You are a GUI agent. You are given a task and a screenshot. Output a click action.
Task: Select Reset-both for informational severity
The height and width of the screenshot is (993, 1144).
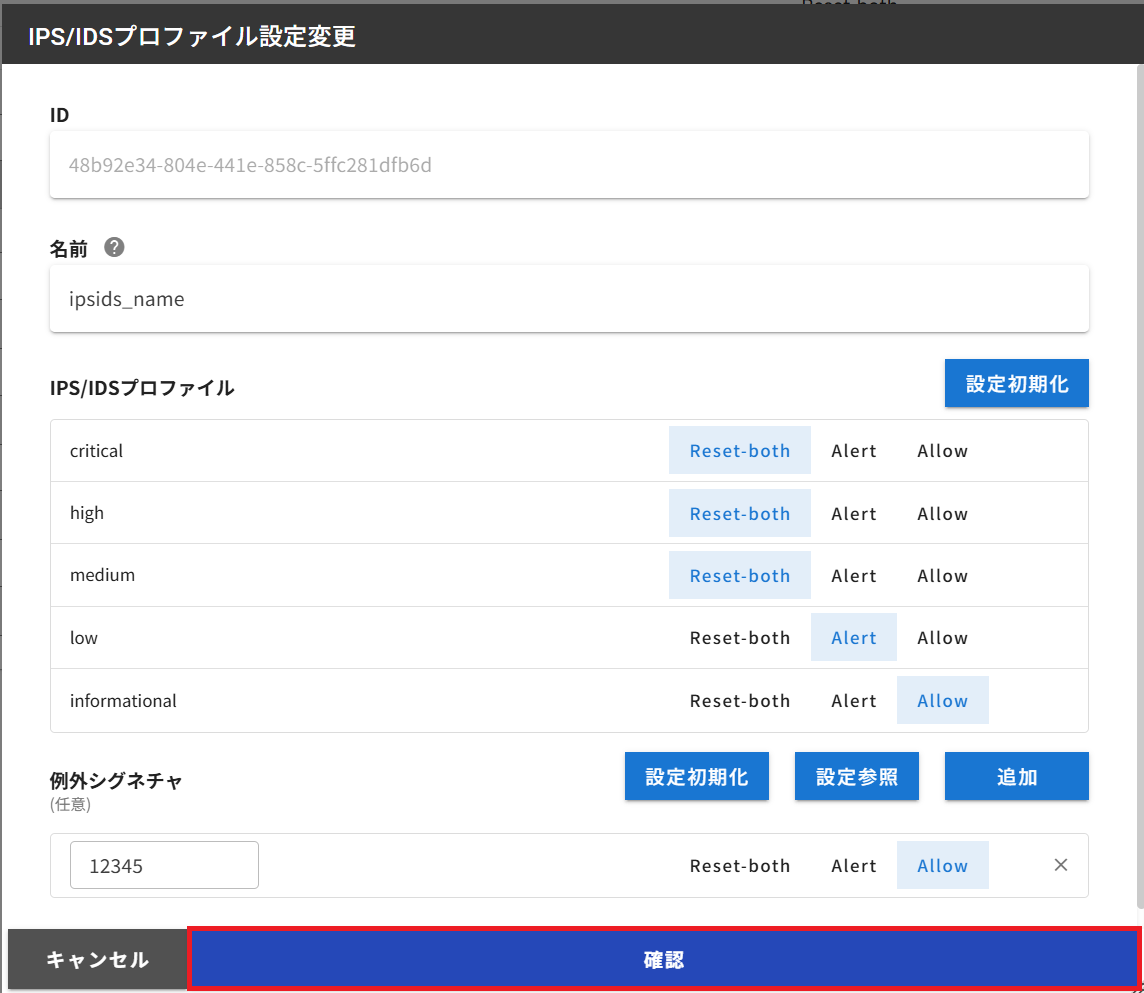point(739,701)
